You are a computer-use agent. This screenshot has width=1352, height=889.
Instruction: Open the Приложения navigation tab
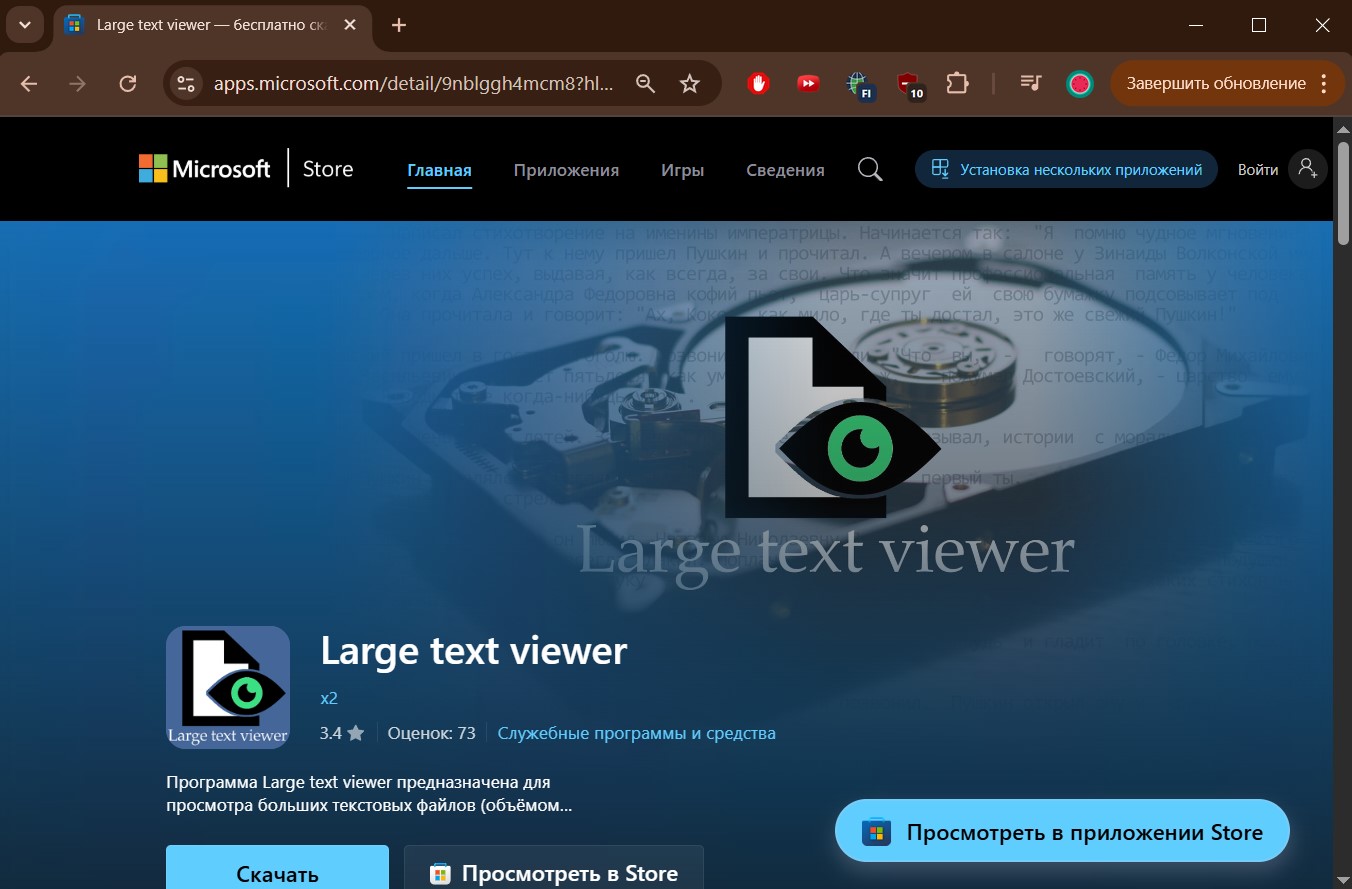coord(566,170)
